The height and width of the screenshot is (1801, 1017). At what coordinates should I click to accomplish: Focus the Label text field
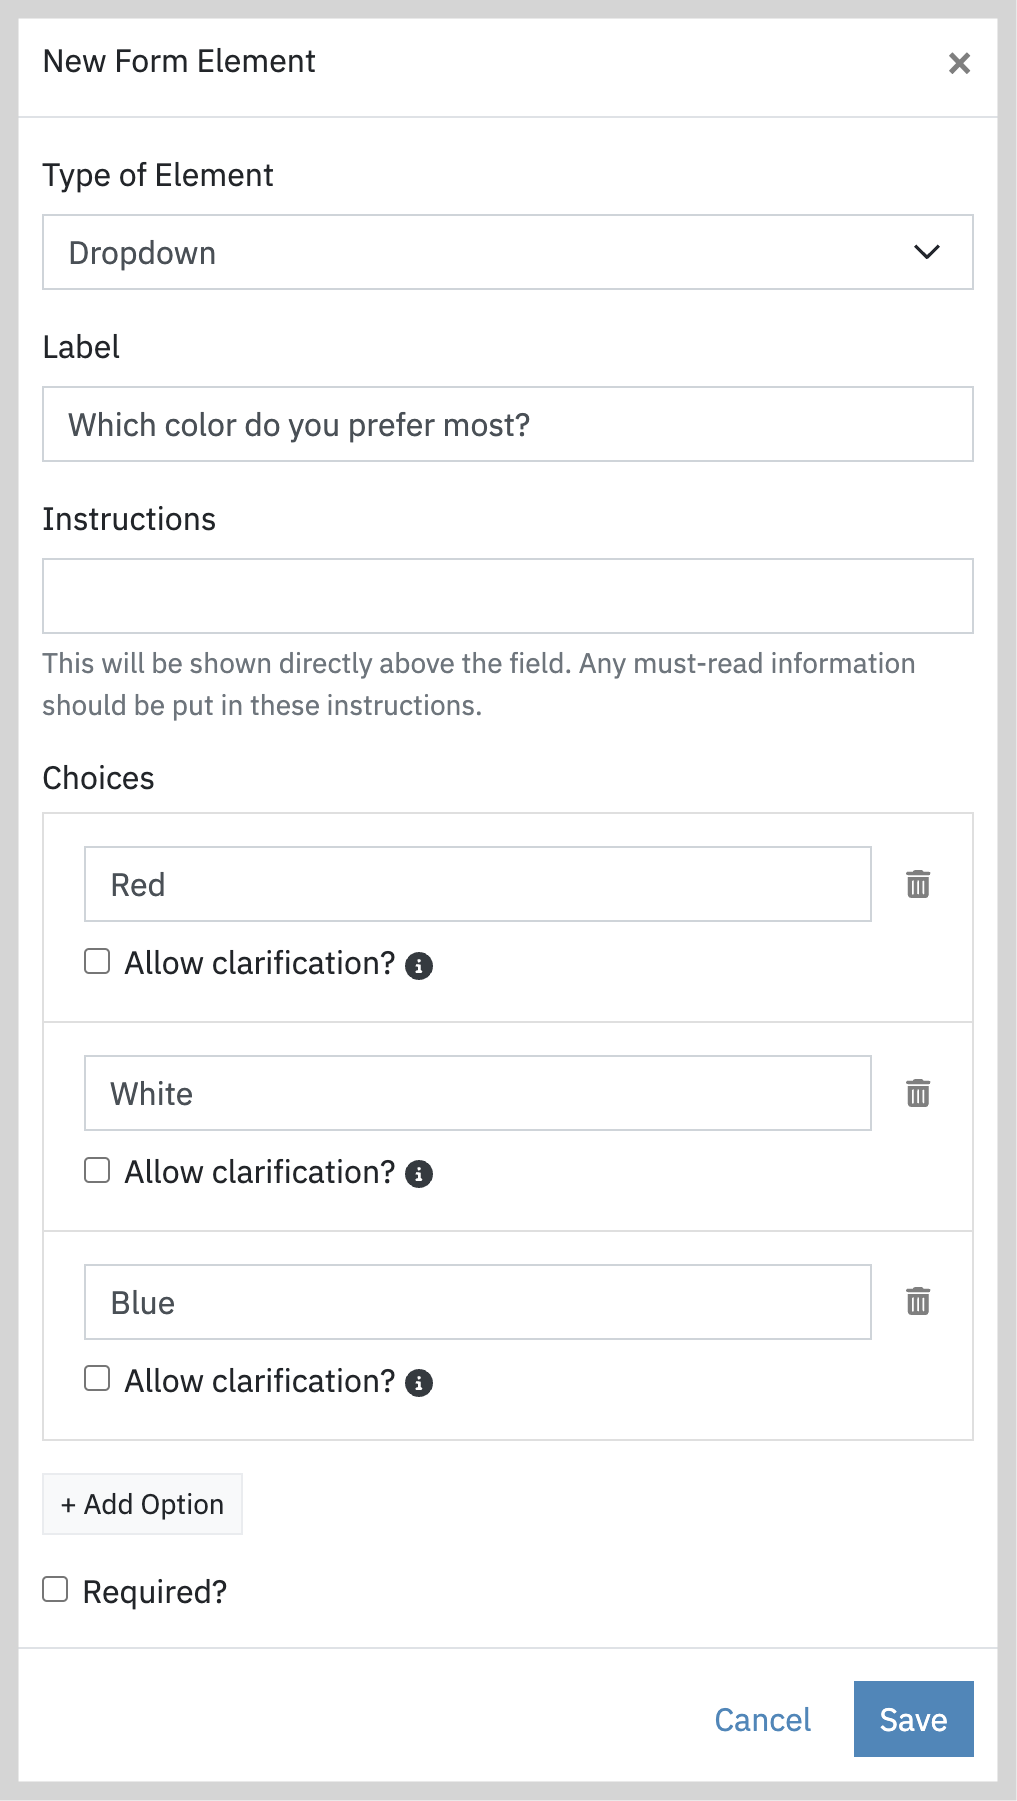(508, 424)
